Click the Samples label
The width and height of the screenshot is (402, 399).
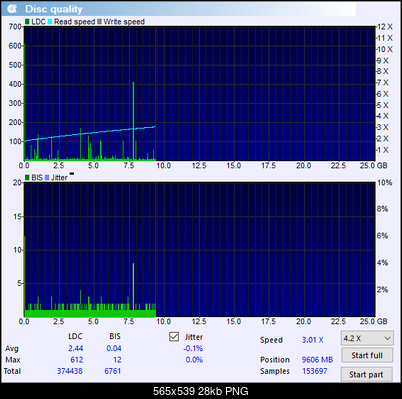[x=275, y=371]
